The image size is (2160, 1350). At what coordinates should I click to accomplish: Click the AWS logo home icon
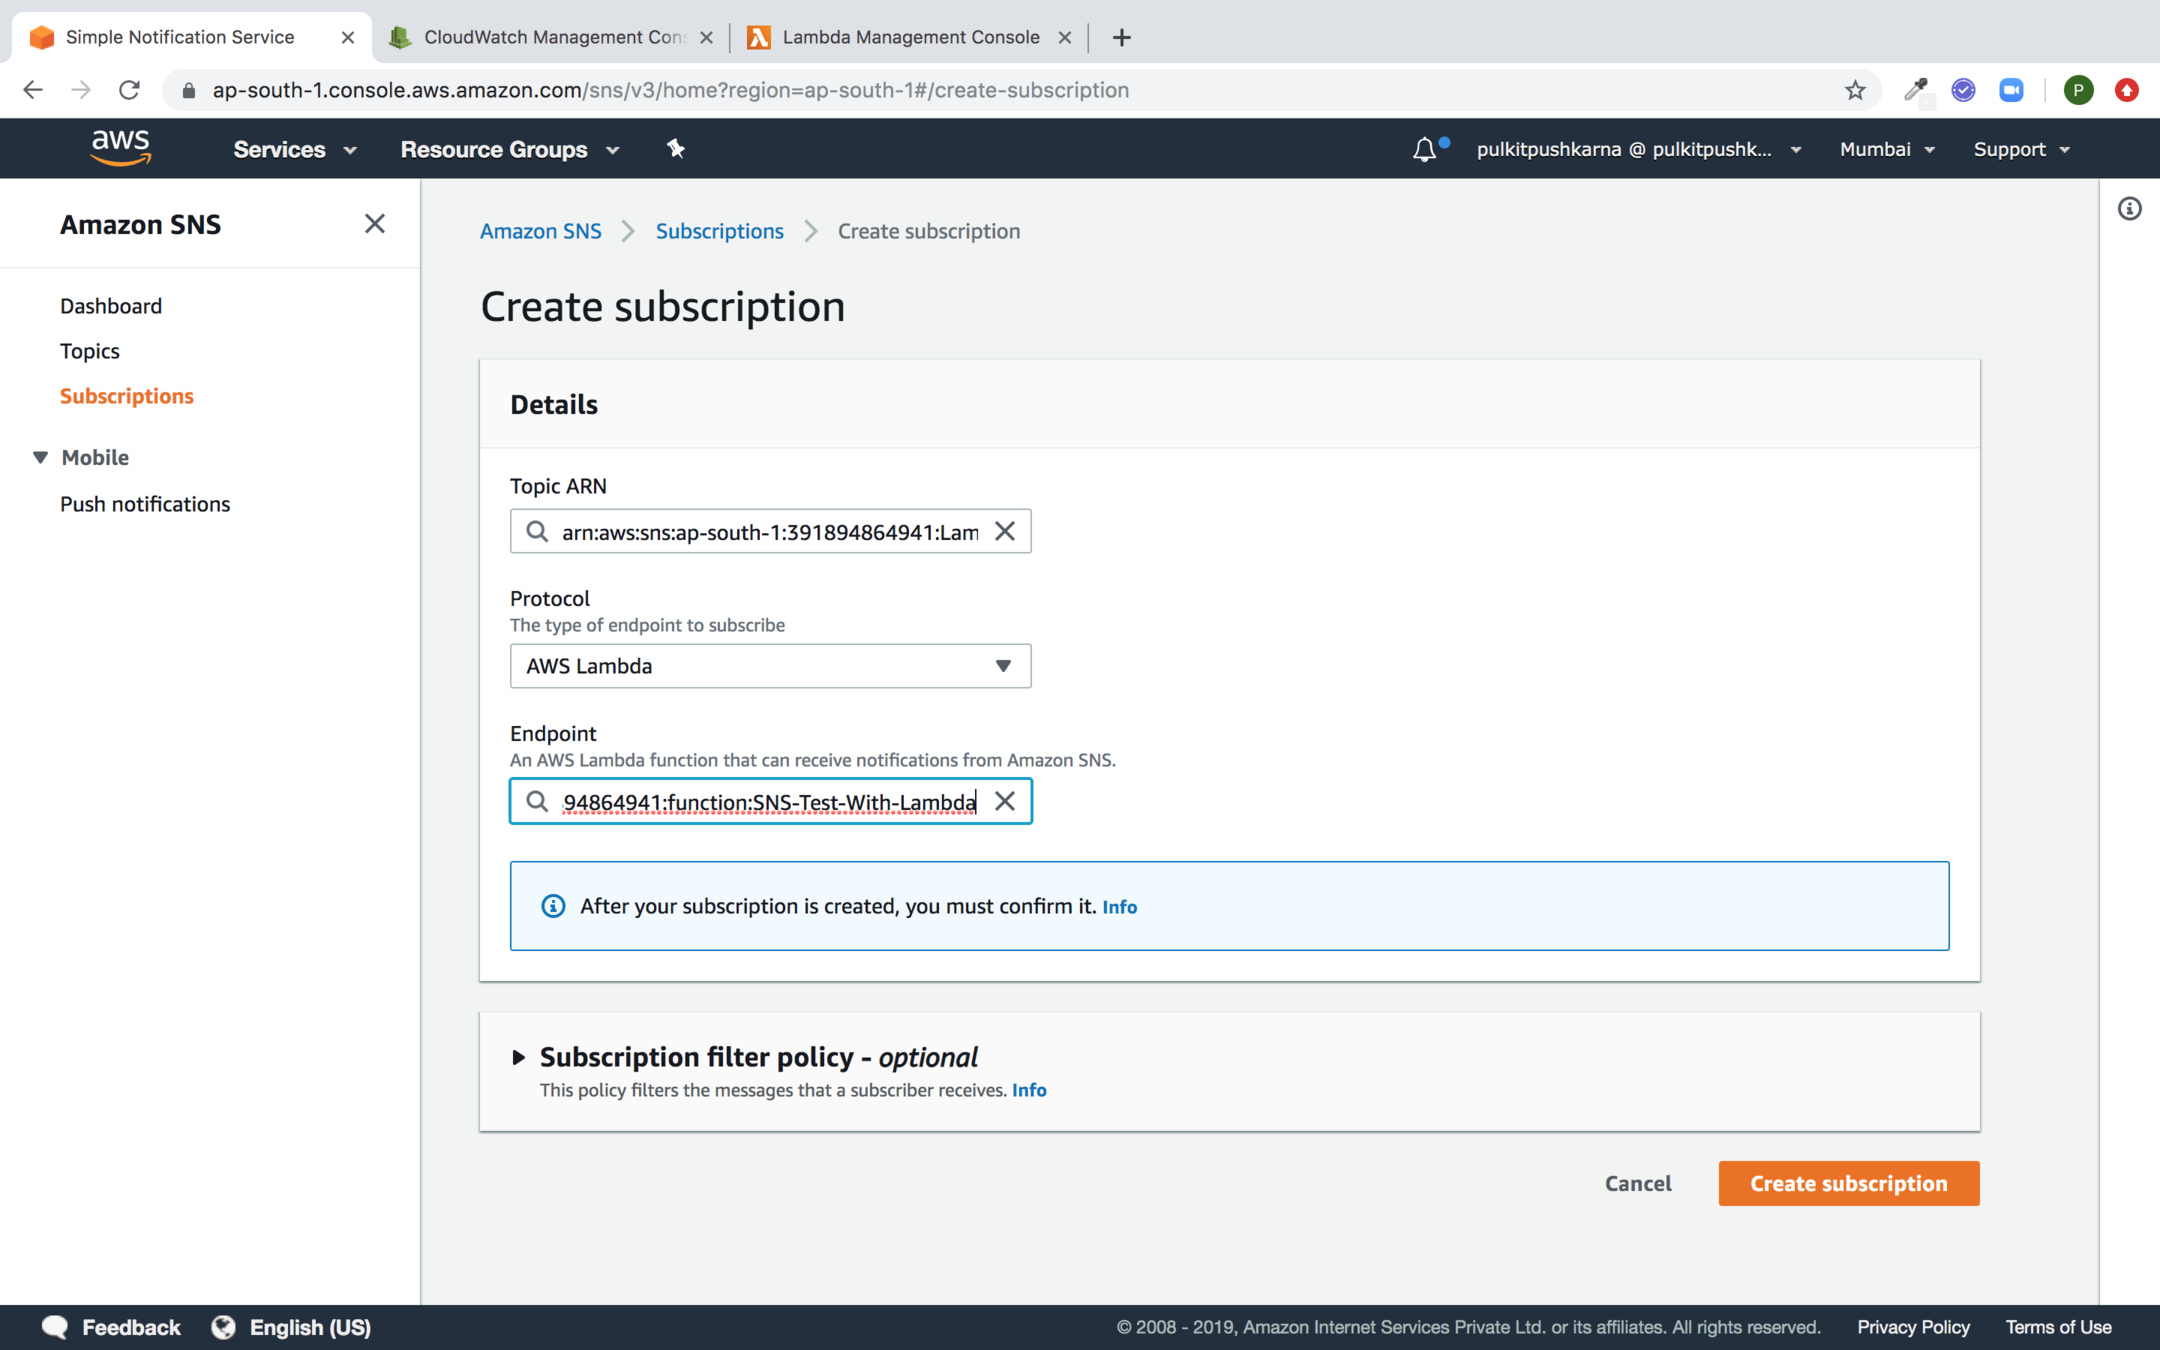click(120, 148)
